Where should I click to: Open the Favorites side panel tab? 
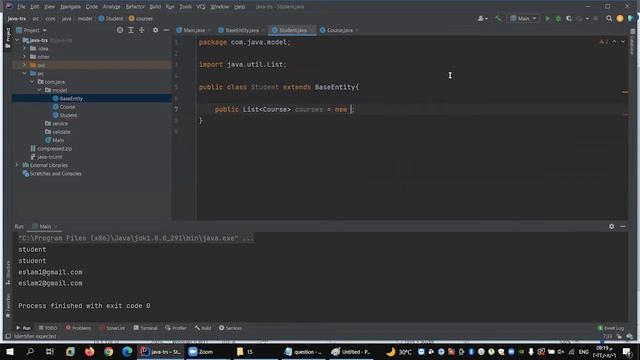point(8,305)
